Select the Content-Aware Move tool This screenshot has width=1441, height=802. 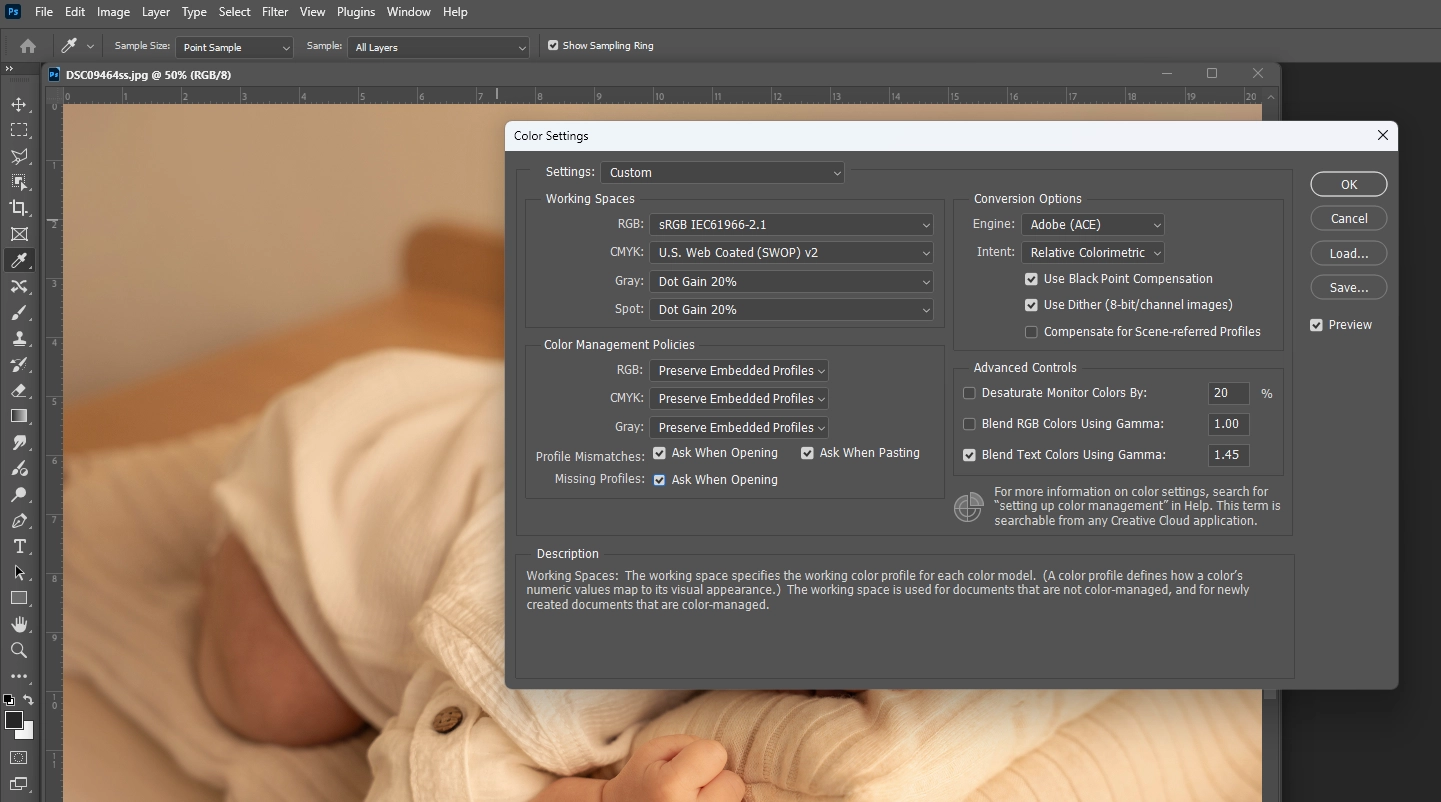point(19,287)
